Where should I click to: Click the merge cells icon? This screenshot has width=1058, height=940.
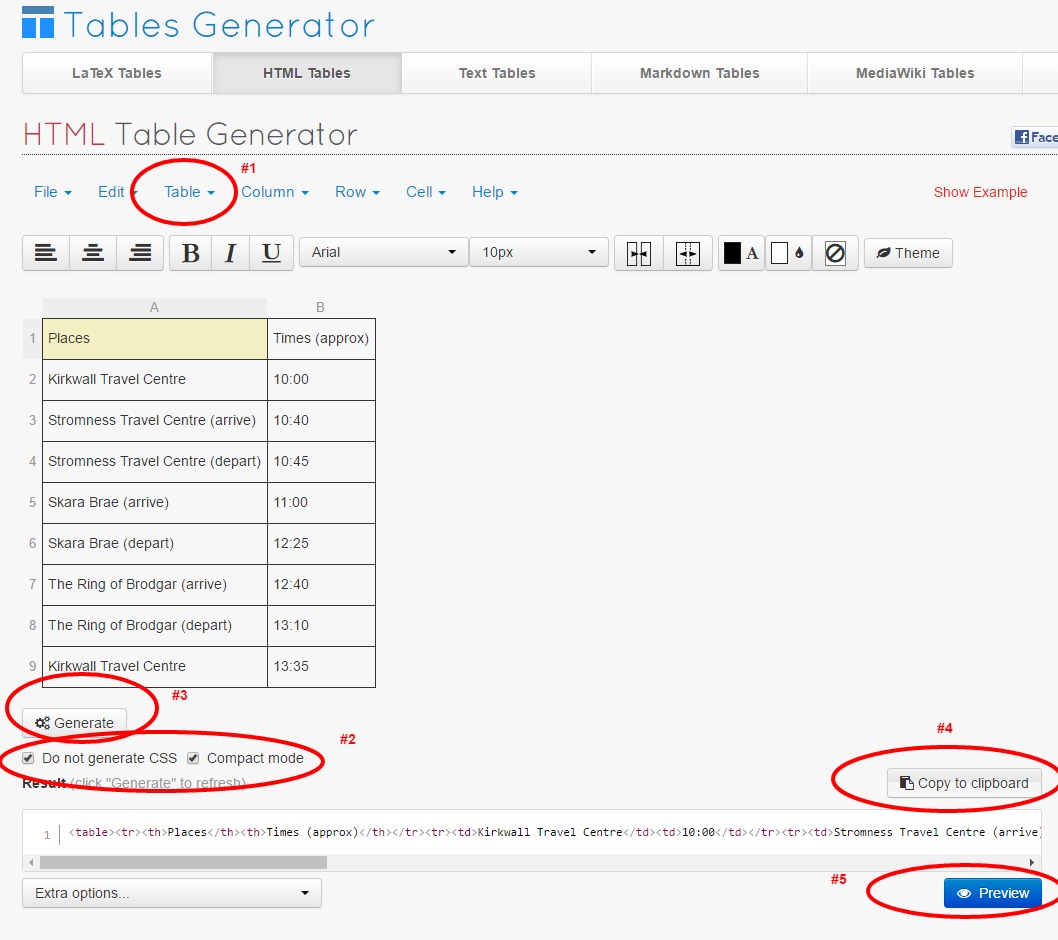(638, 253)
